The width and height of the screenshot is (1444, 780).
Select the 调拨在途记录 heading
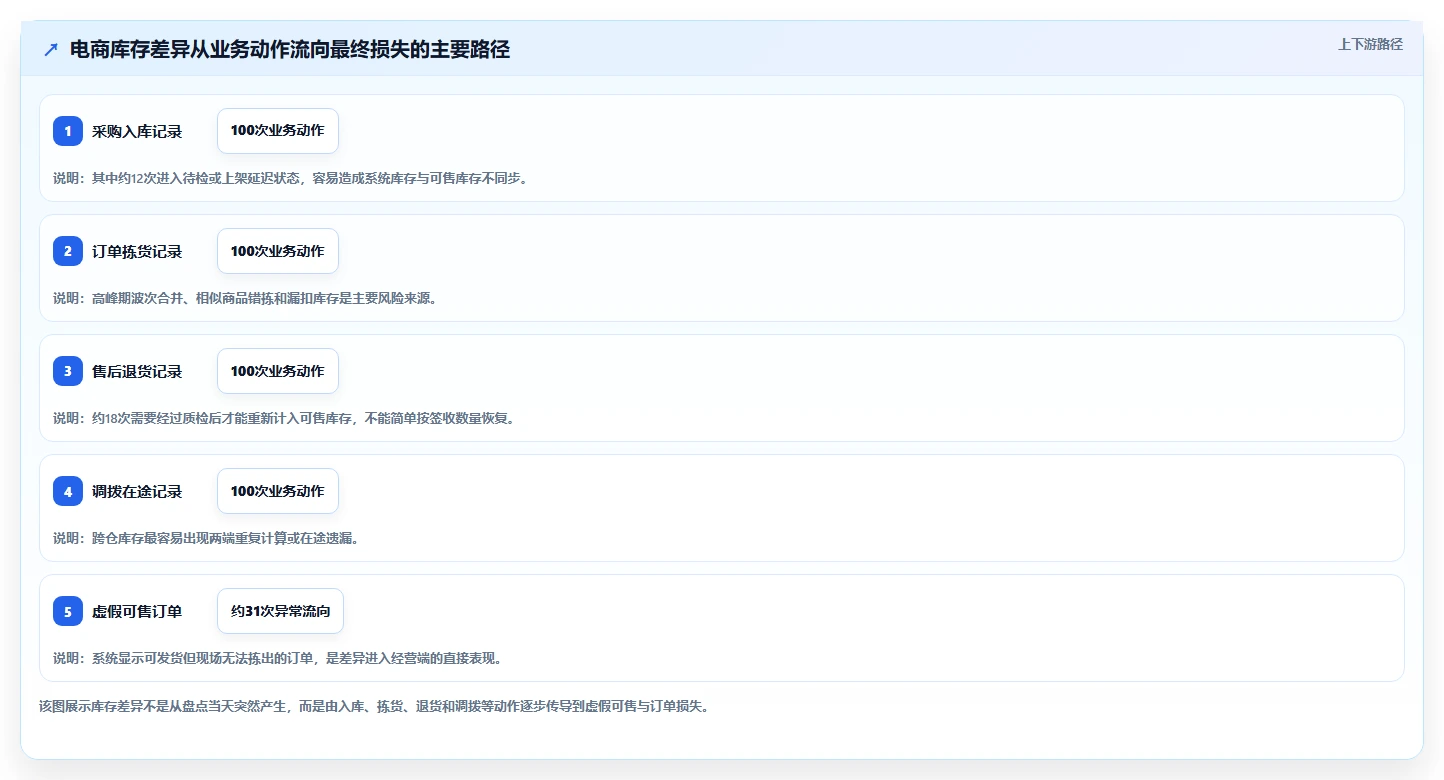point(137,491)
